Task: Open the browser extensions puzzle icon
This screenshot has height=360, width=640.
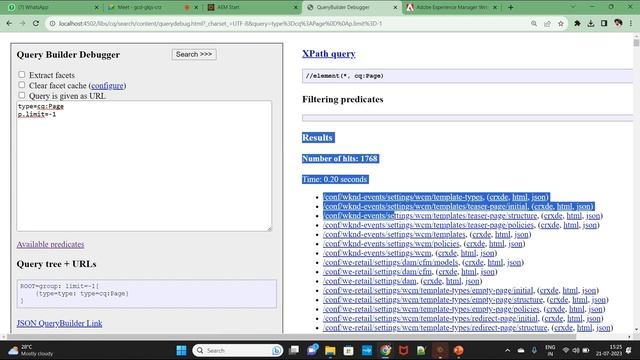Action: coord(577,24)
